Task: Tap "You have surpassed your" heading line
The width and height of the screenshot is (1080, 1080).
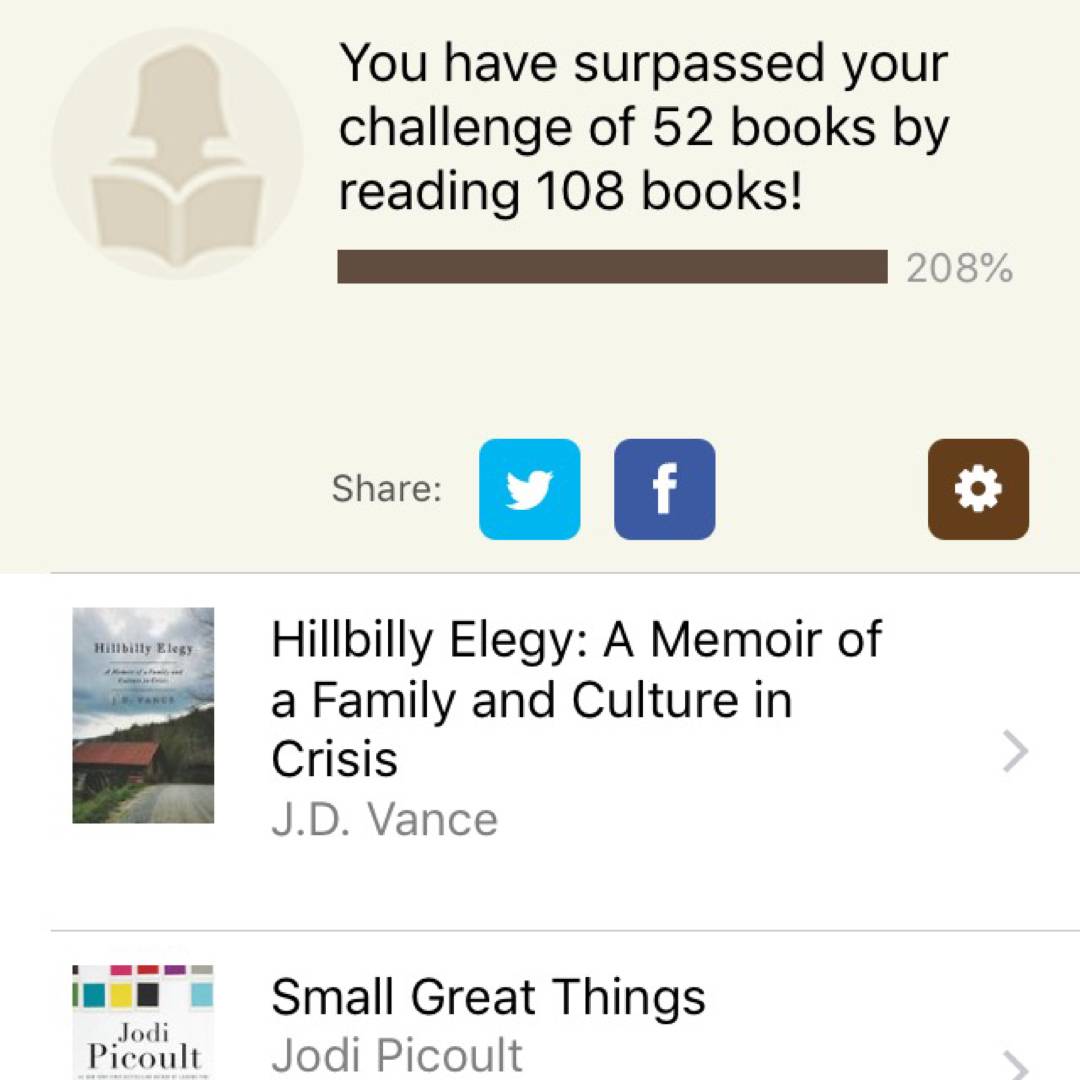Action: 643,65
